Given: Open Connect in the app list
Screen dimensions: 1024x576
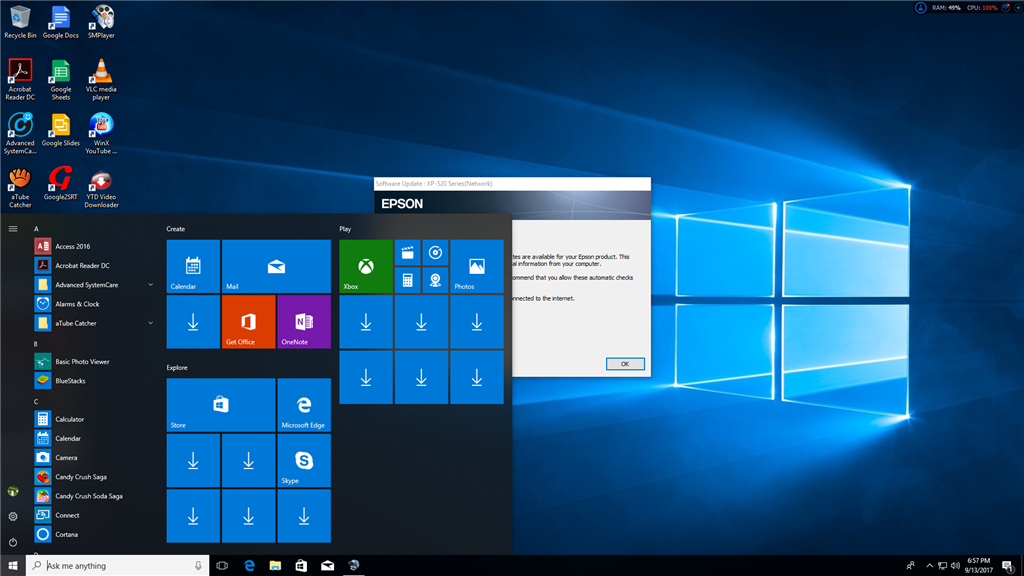Looking at the screenshot, I should 95,515.
